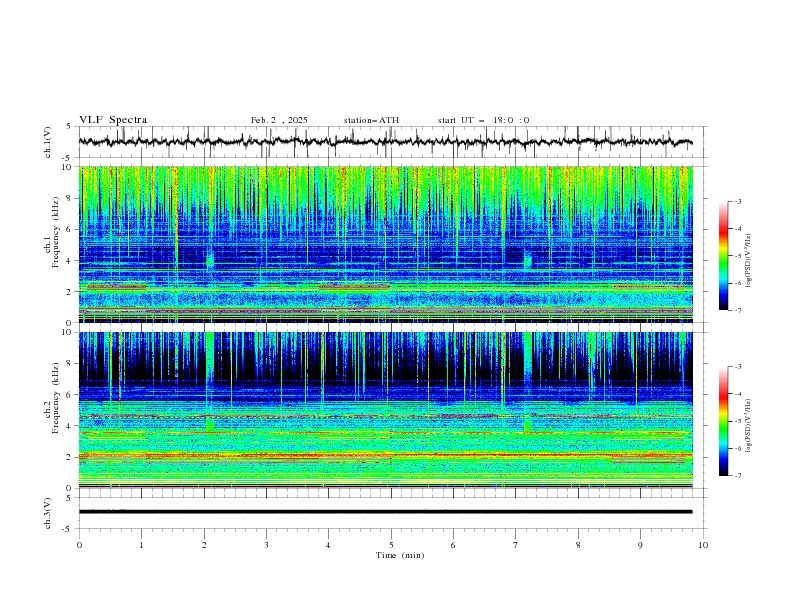Click the ch.2 spectrogram panel
792x612 pixels.
pyautogui.click(x=385, y=410)
